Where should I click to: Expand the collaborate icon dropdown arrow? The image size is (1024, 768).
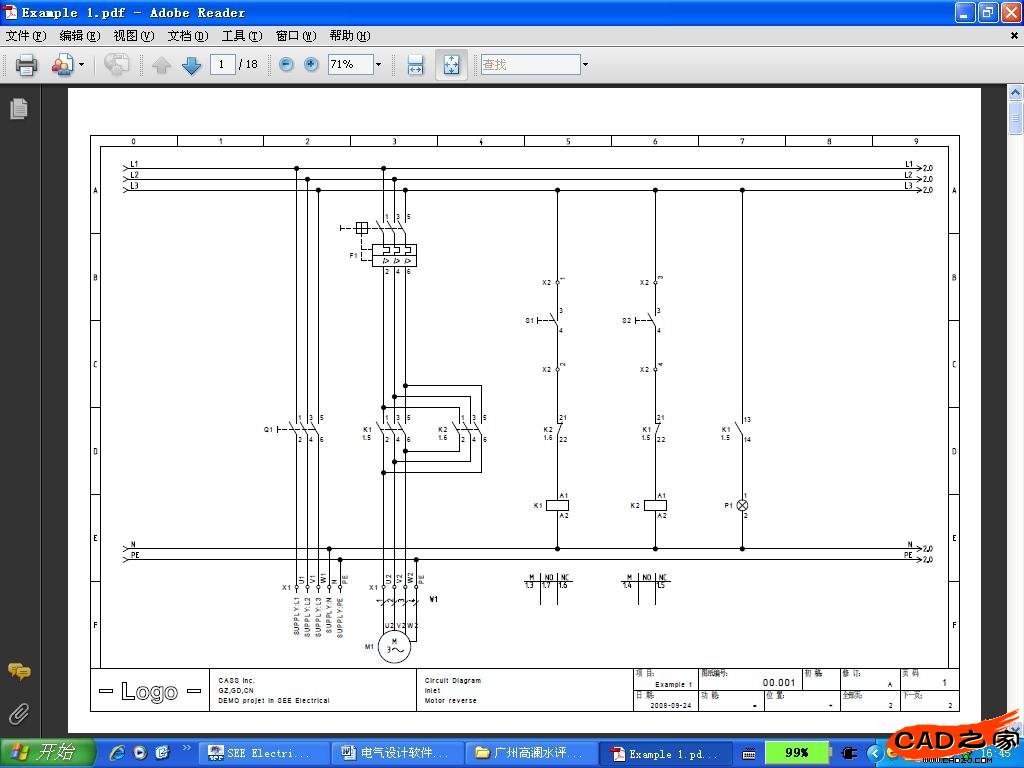pos(82,65)
